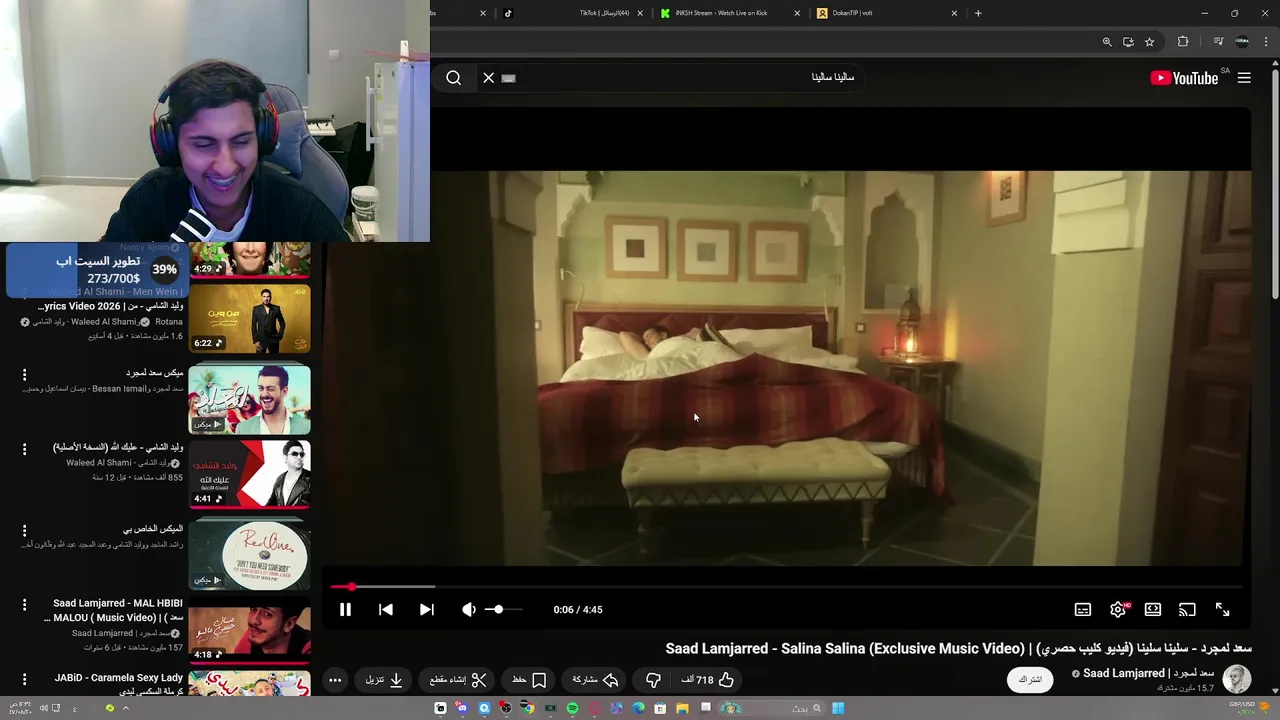Viewport: 1280px width, 720px height.
Task: Open MAL HBIBI MALOU video title
Action: [114, 610]
